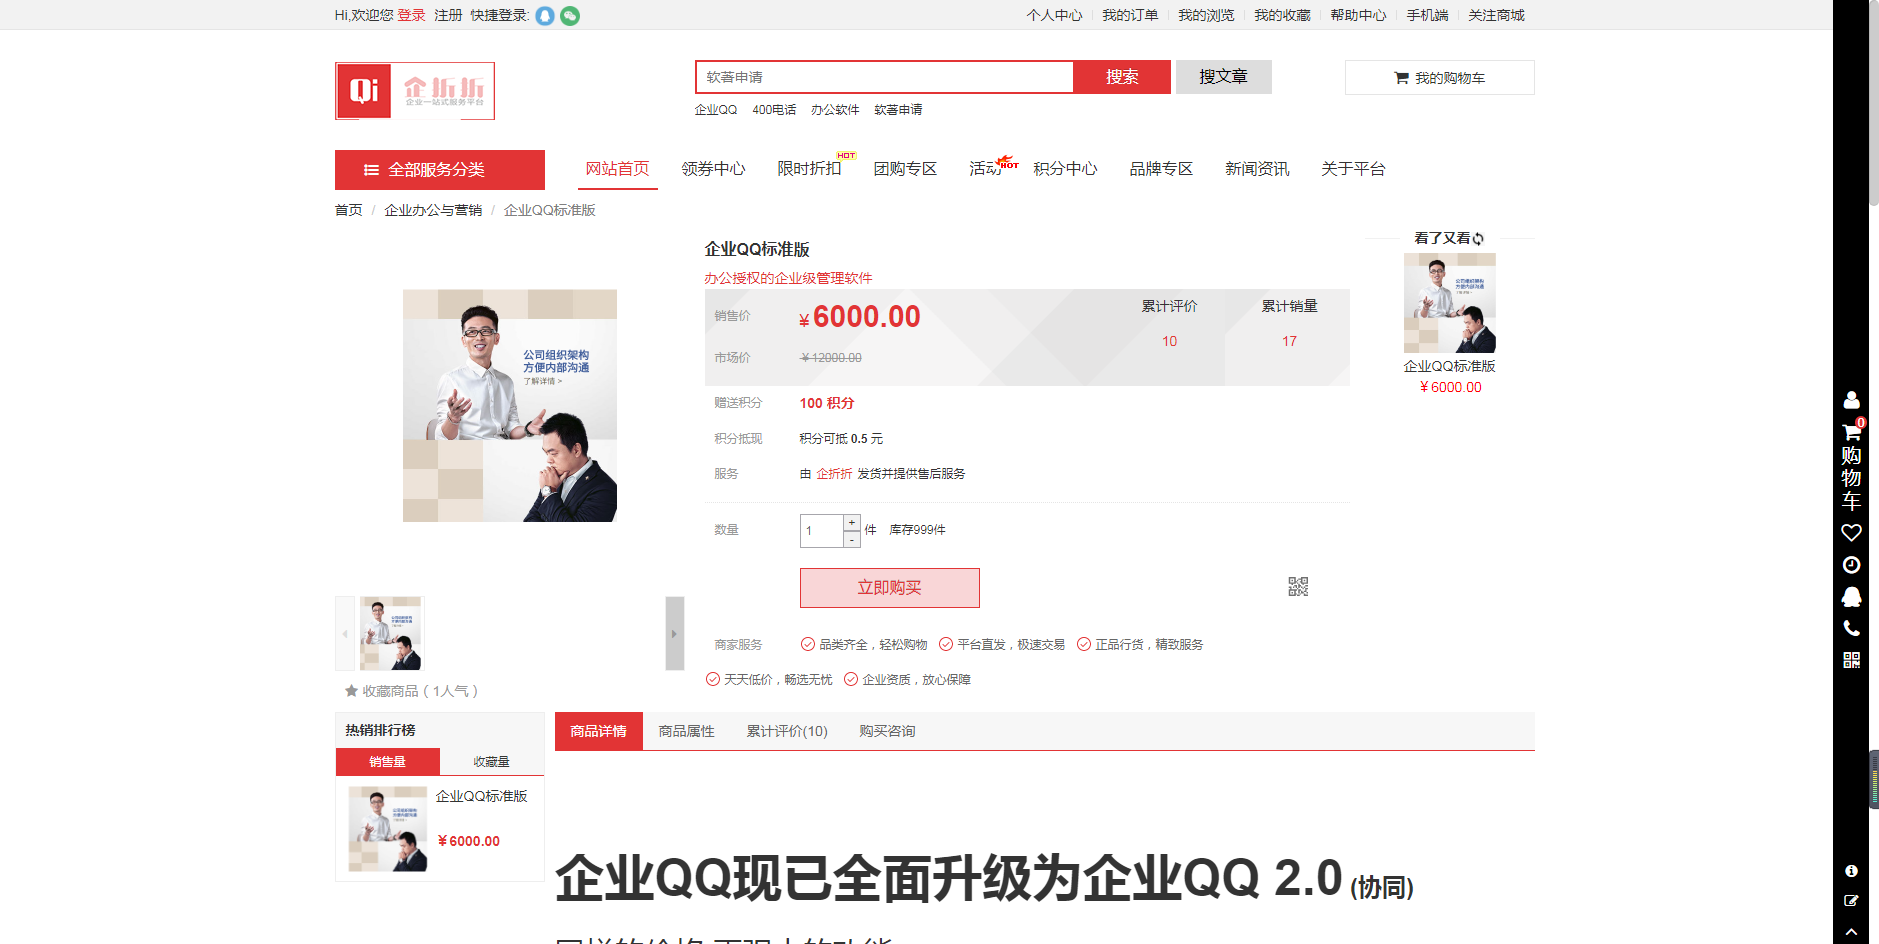Image resolution: width=1879 pixels, height=944 pixels.
Task: Switch to the 购买咨询 tab
Action: click(887, 732)
